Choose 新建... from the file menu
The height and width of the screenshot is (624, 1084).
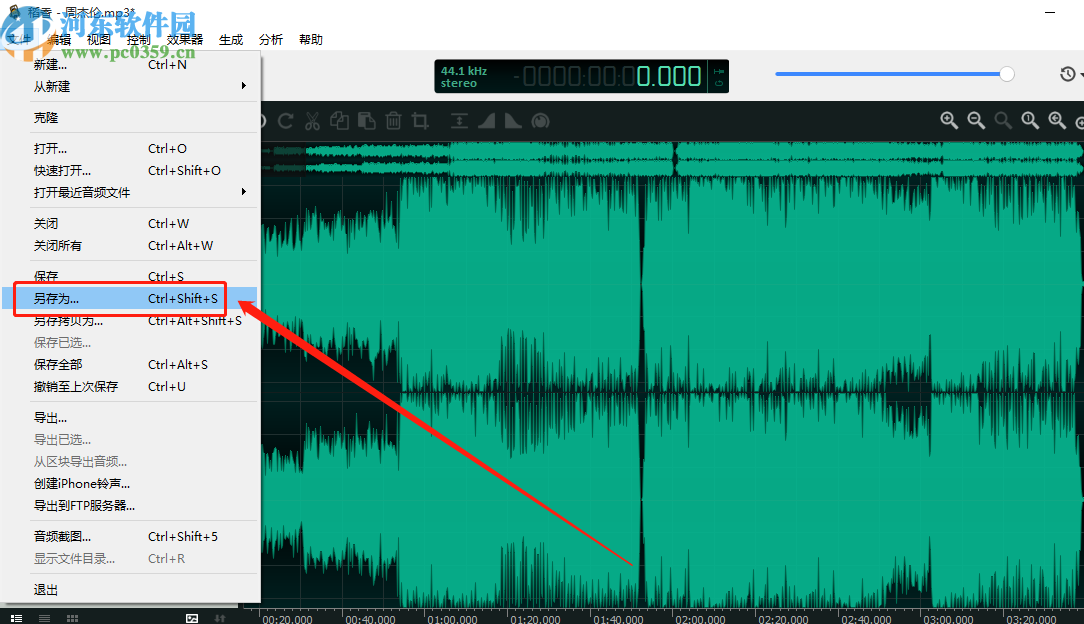pos(130,64)
